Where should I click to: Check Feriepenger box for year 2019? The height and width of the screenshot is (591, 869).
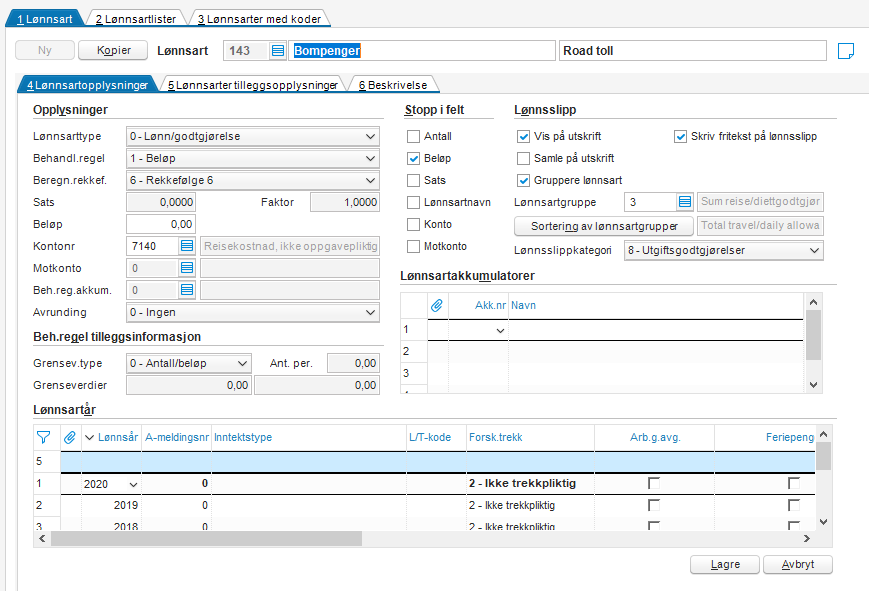point(794,505)
